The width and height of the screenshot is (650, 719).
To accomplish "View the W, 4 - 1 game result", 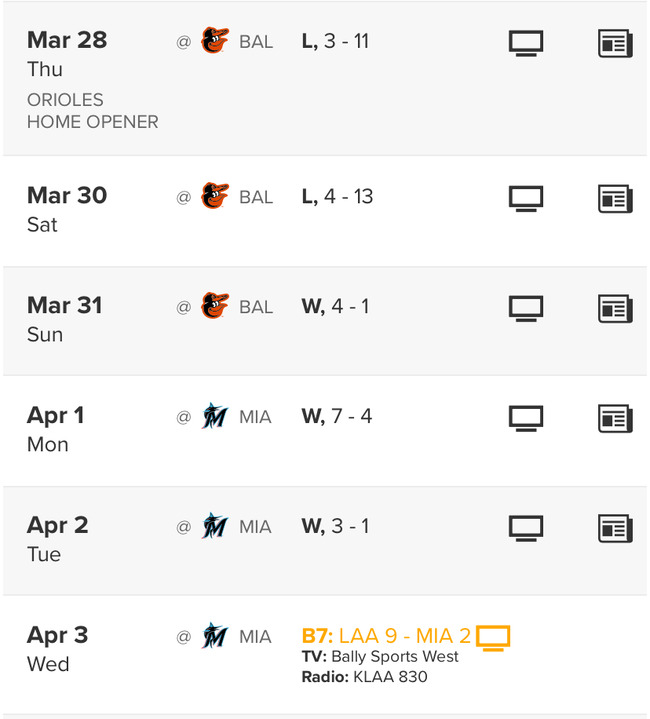I will click(x=335, y=306).
